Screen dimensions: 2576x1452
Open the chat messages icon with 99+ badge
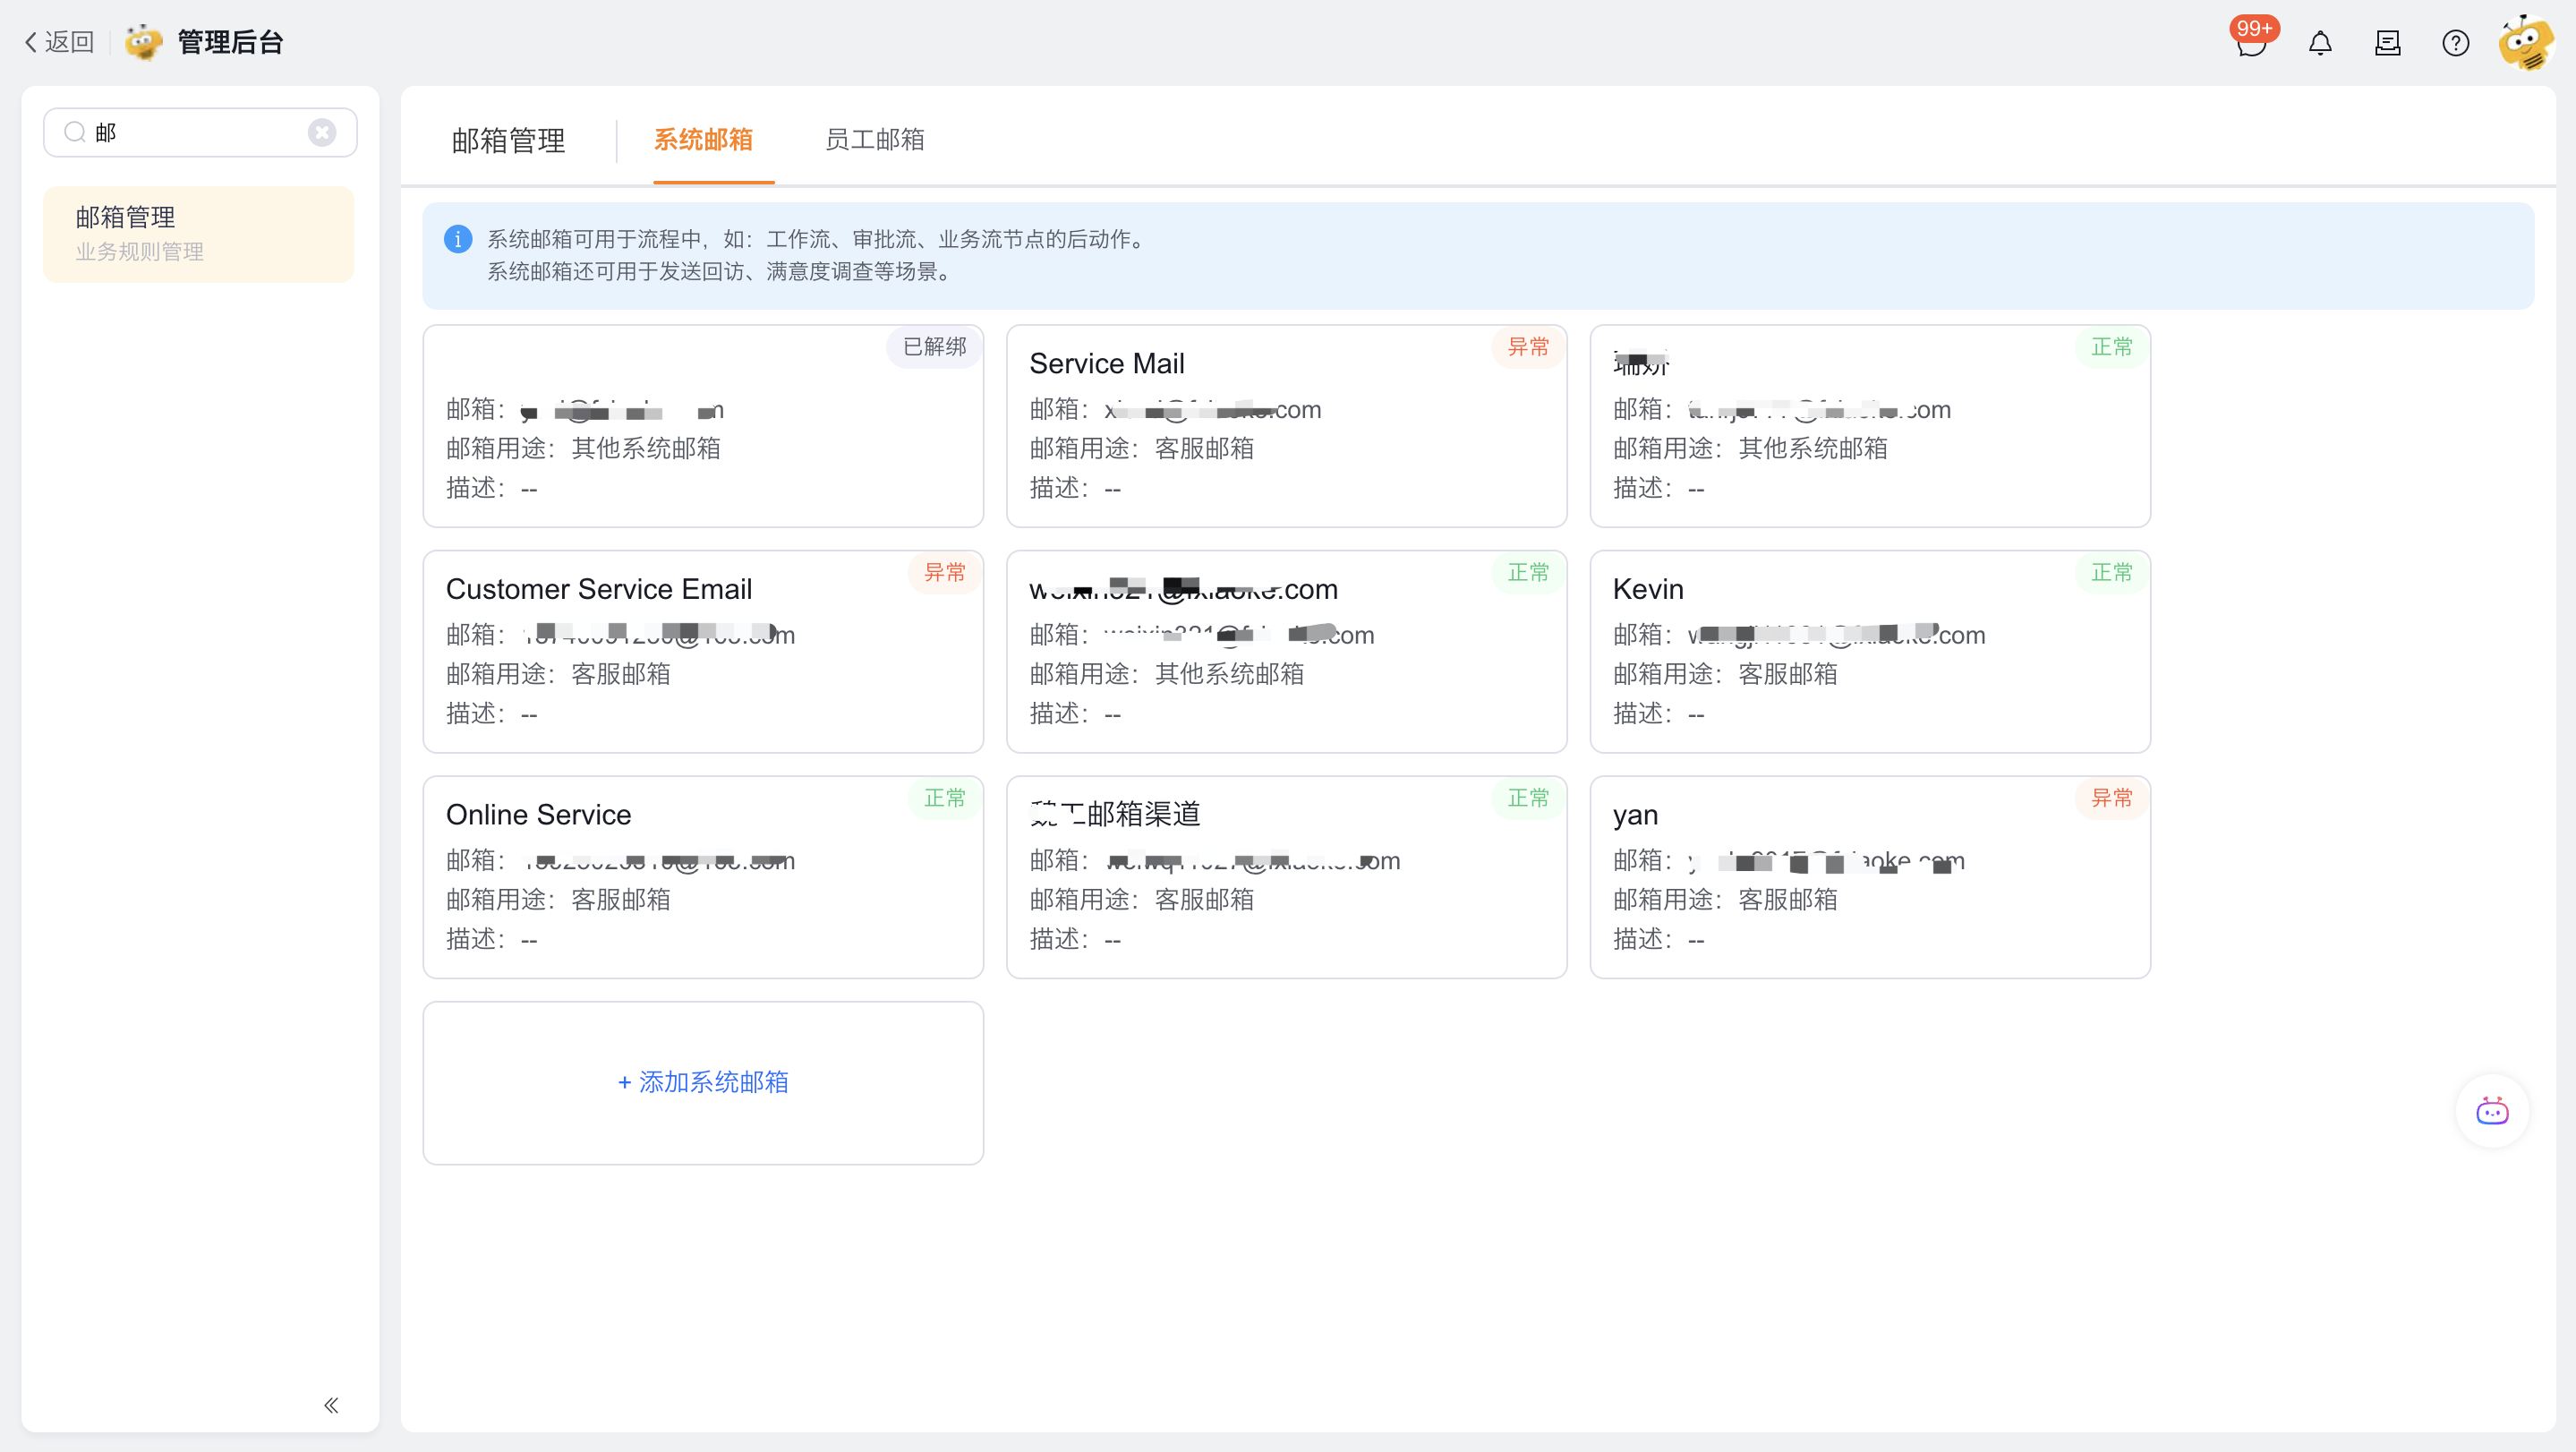click(x=2250, y=44)
